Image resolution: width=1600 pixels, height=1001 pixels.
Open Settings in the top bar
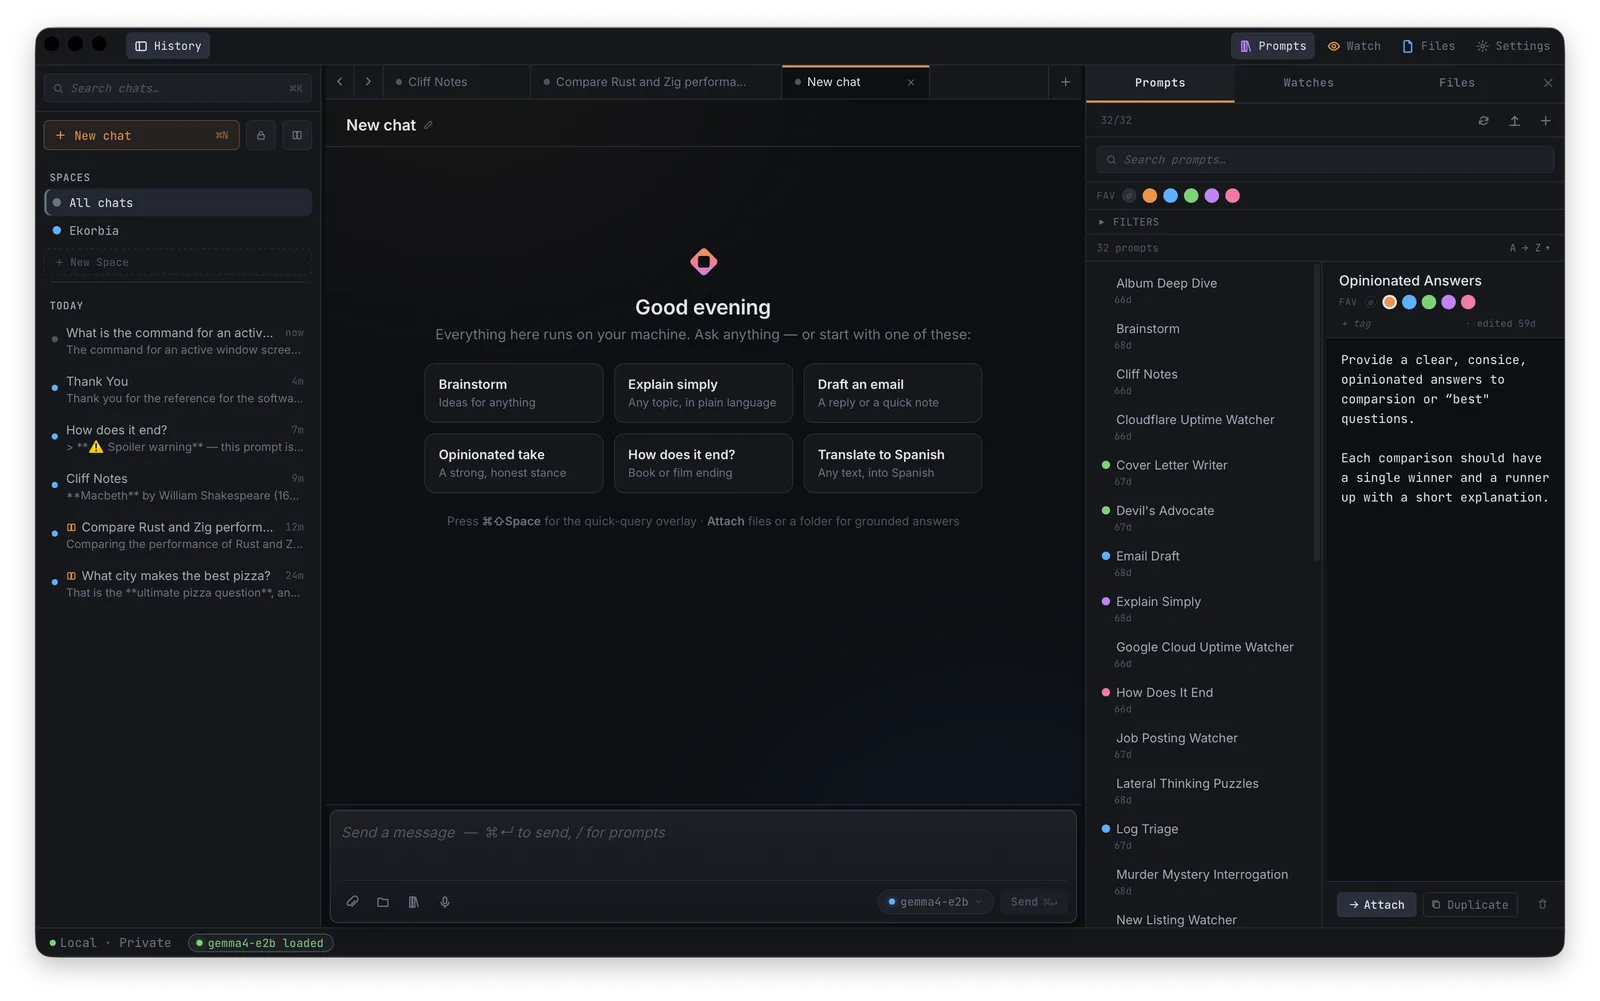(1513, 46)
